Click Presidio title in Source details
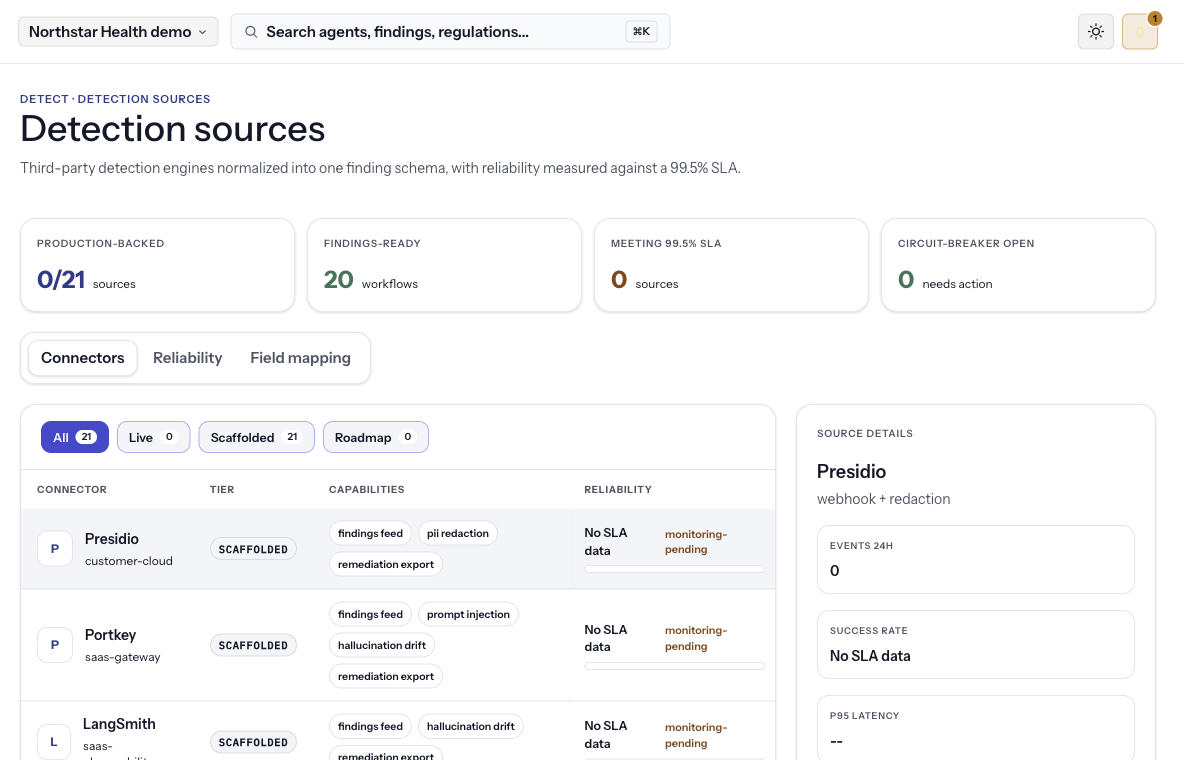This screenshot has height=760, width=1184. click(x=851, y=471)
